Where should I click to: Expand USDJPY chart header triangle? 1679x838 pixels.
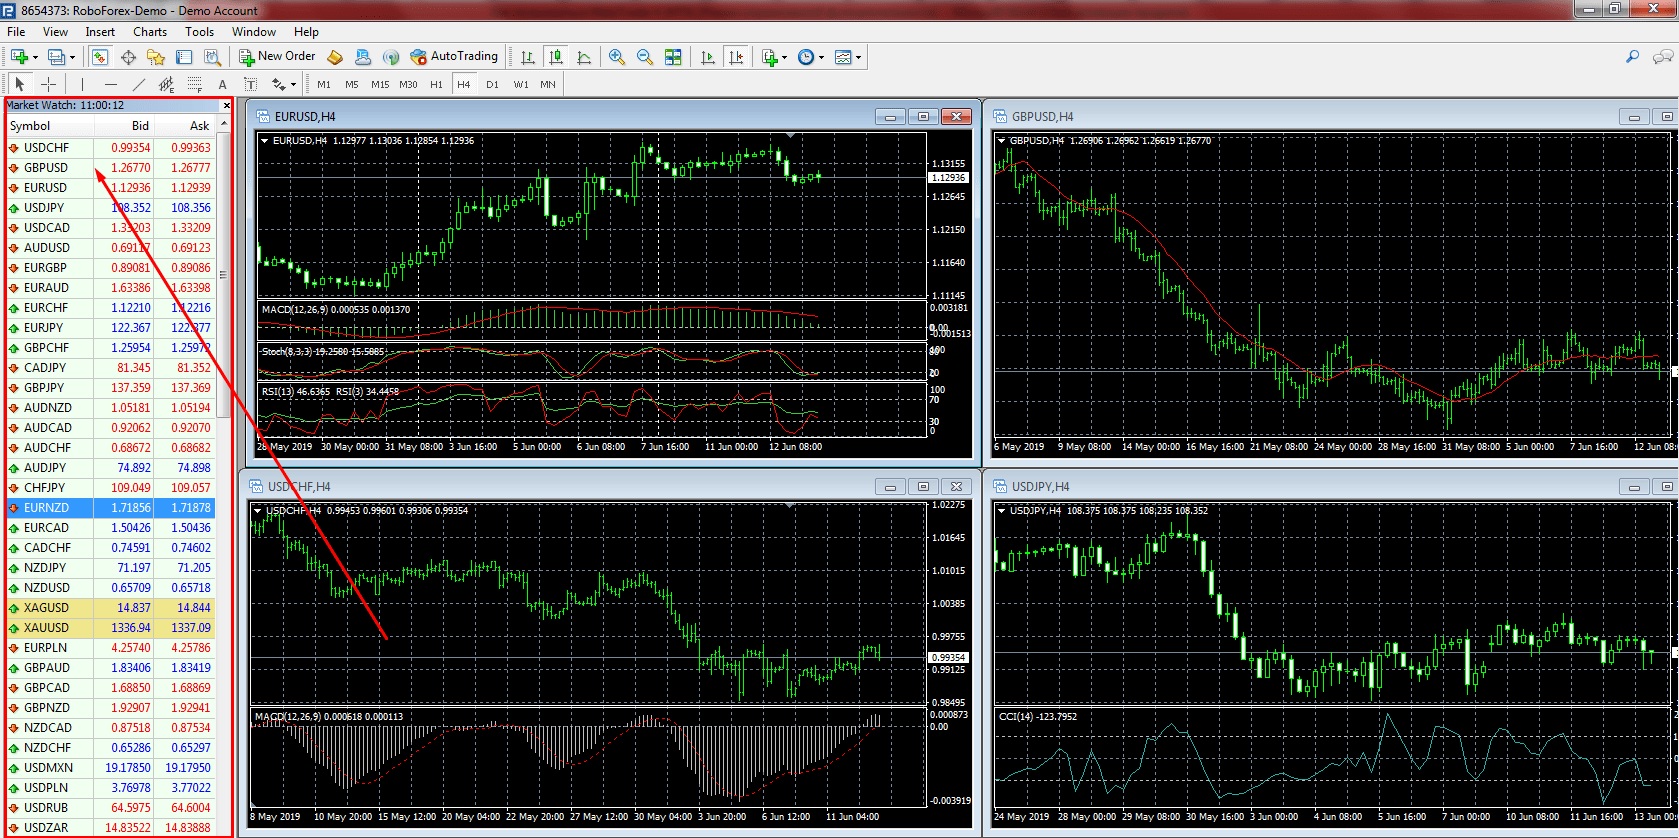pos(1002,511)
